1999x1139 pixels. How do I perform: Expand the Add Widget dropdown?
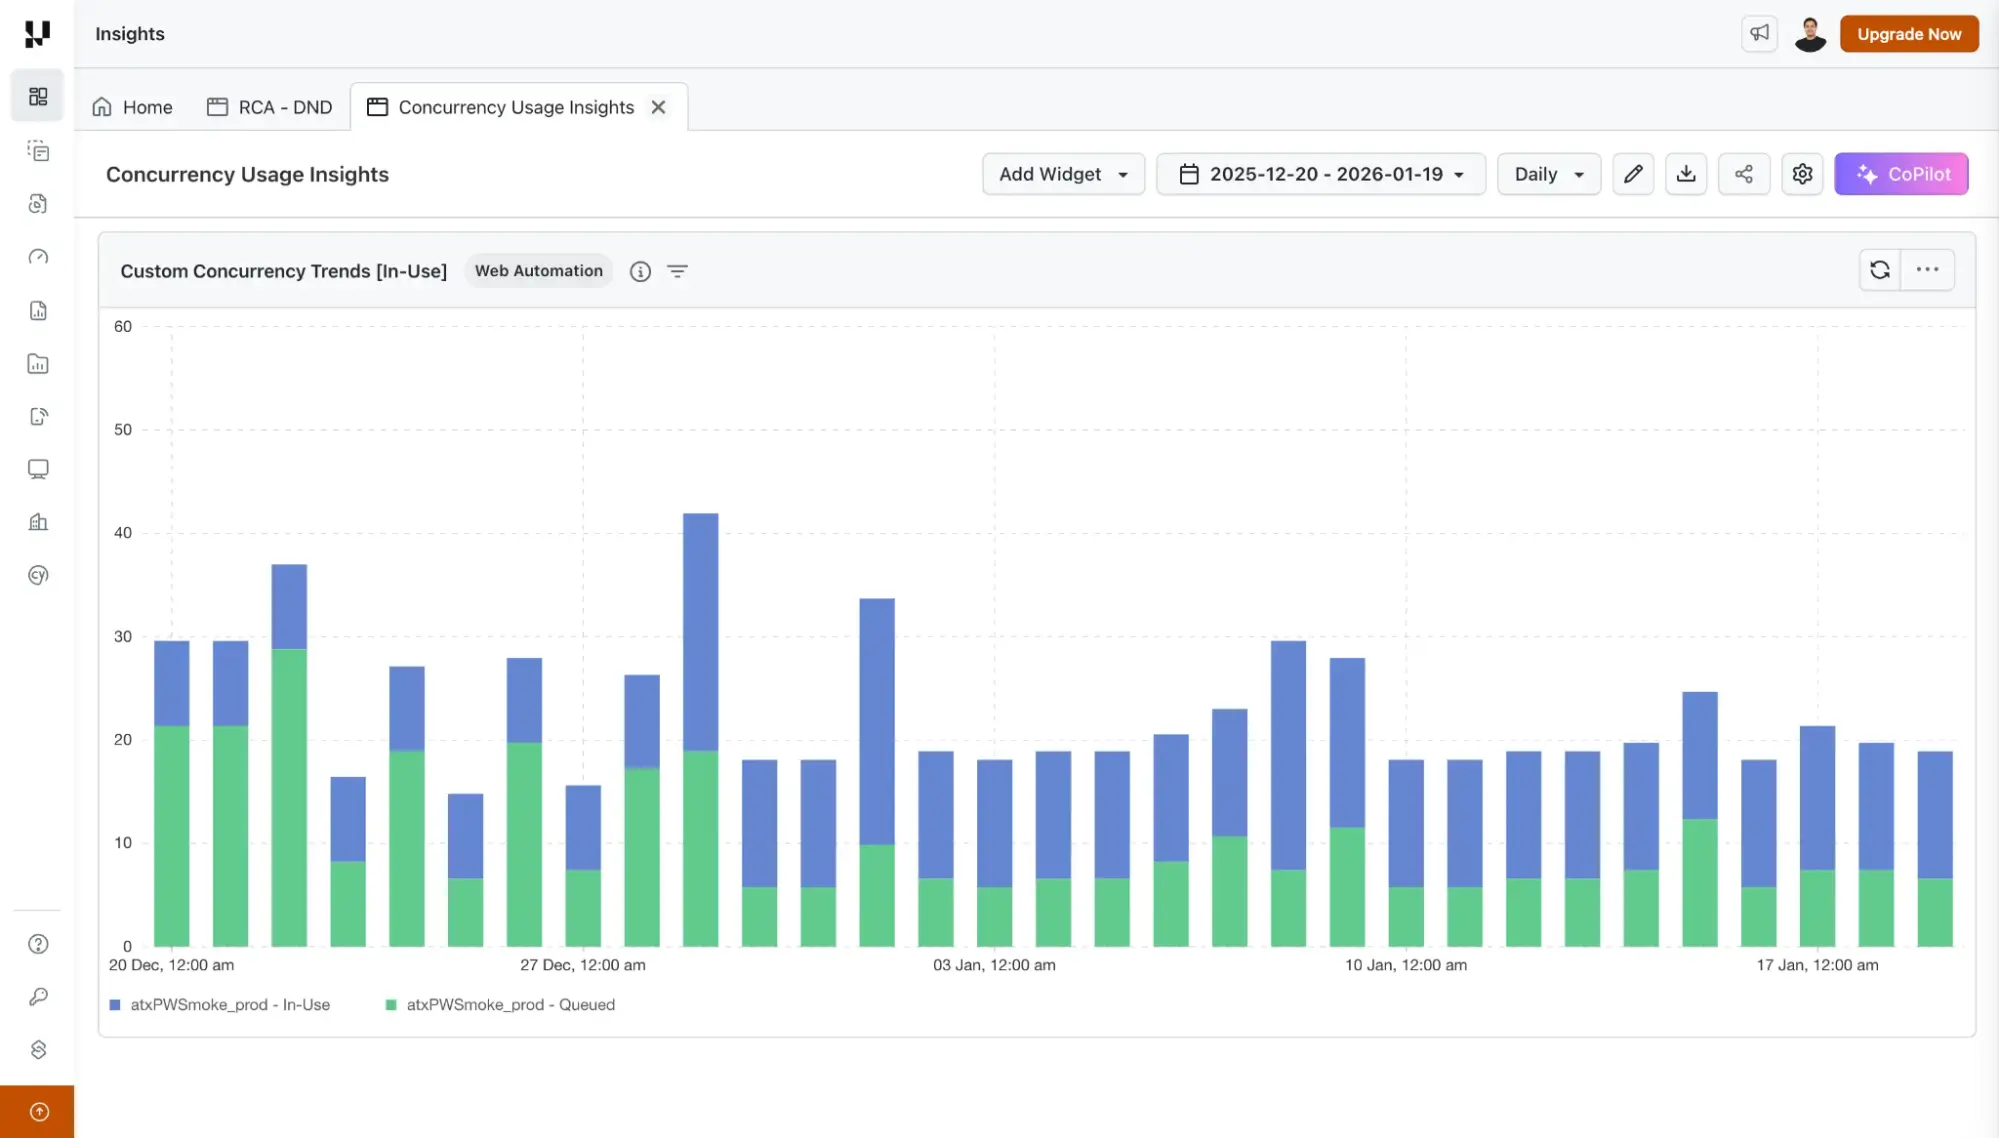click(x=1063, y=174)
